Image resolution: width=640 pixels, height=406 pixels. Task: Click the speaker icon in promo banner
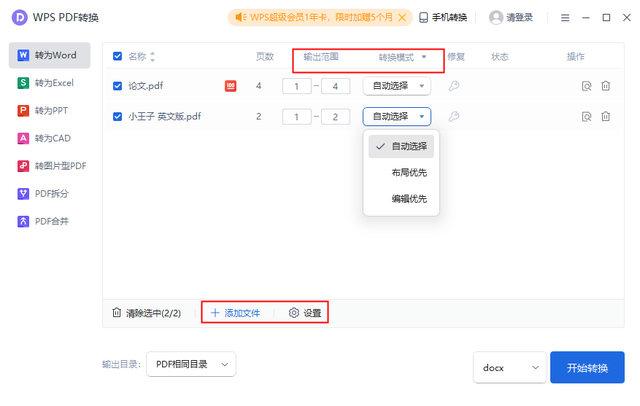click(x=240, y=17)
